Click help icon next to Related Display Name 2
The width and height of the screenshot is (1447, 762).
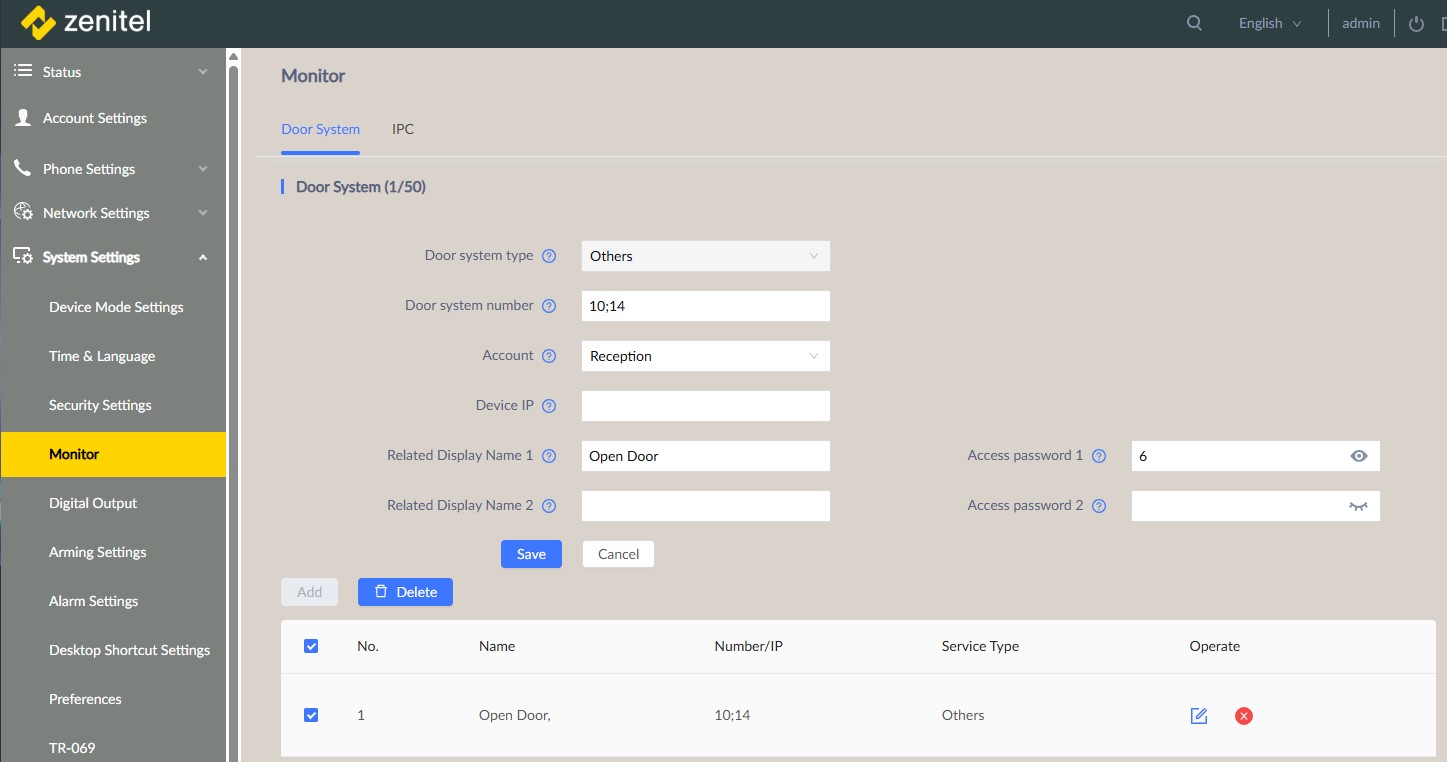click(549, 506)
